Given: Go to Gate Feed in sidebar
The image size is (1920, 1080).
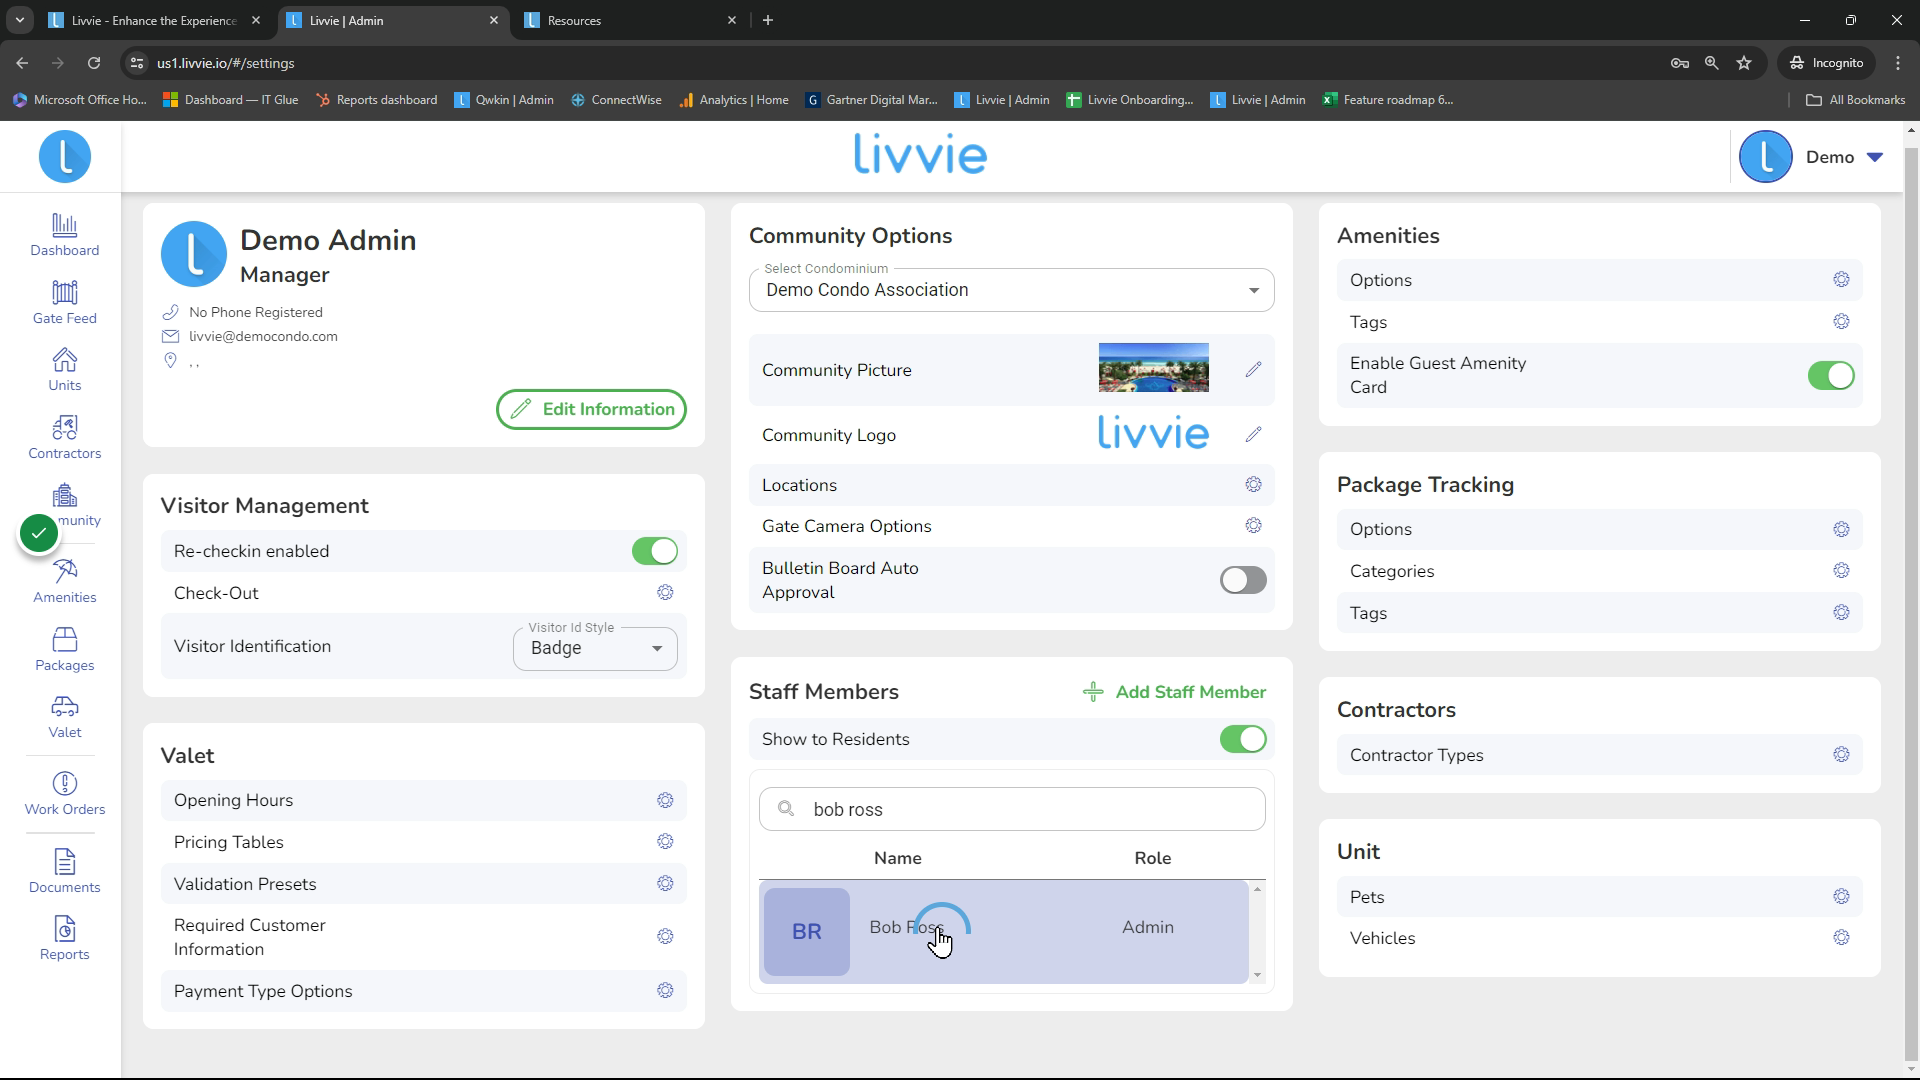Looking at the screenshot, I should [x=65, y=302].
